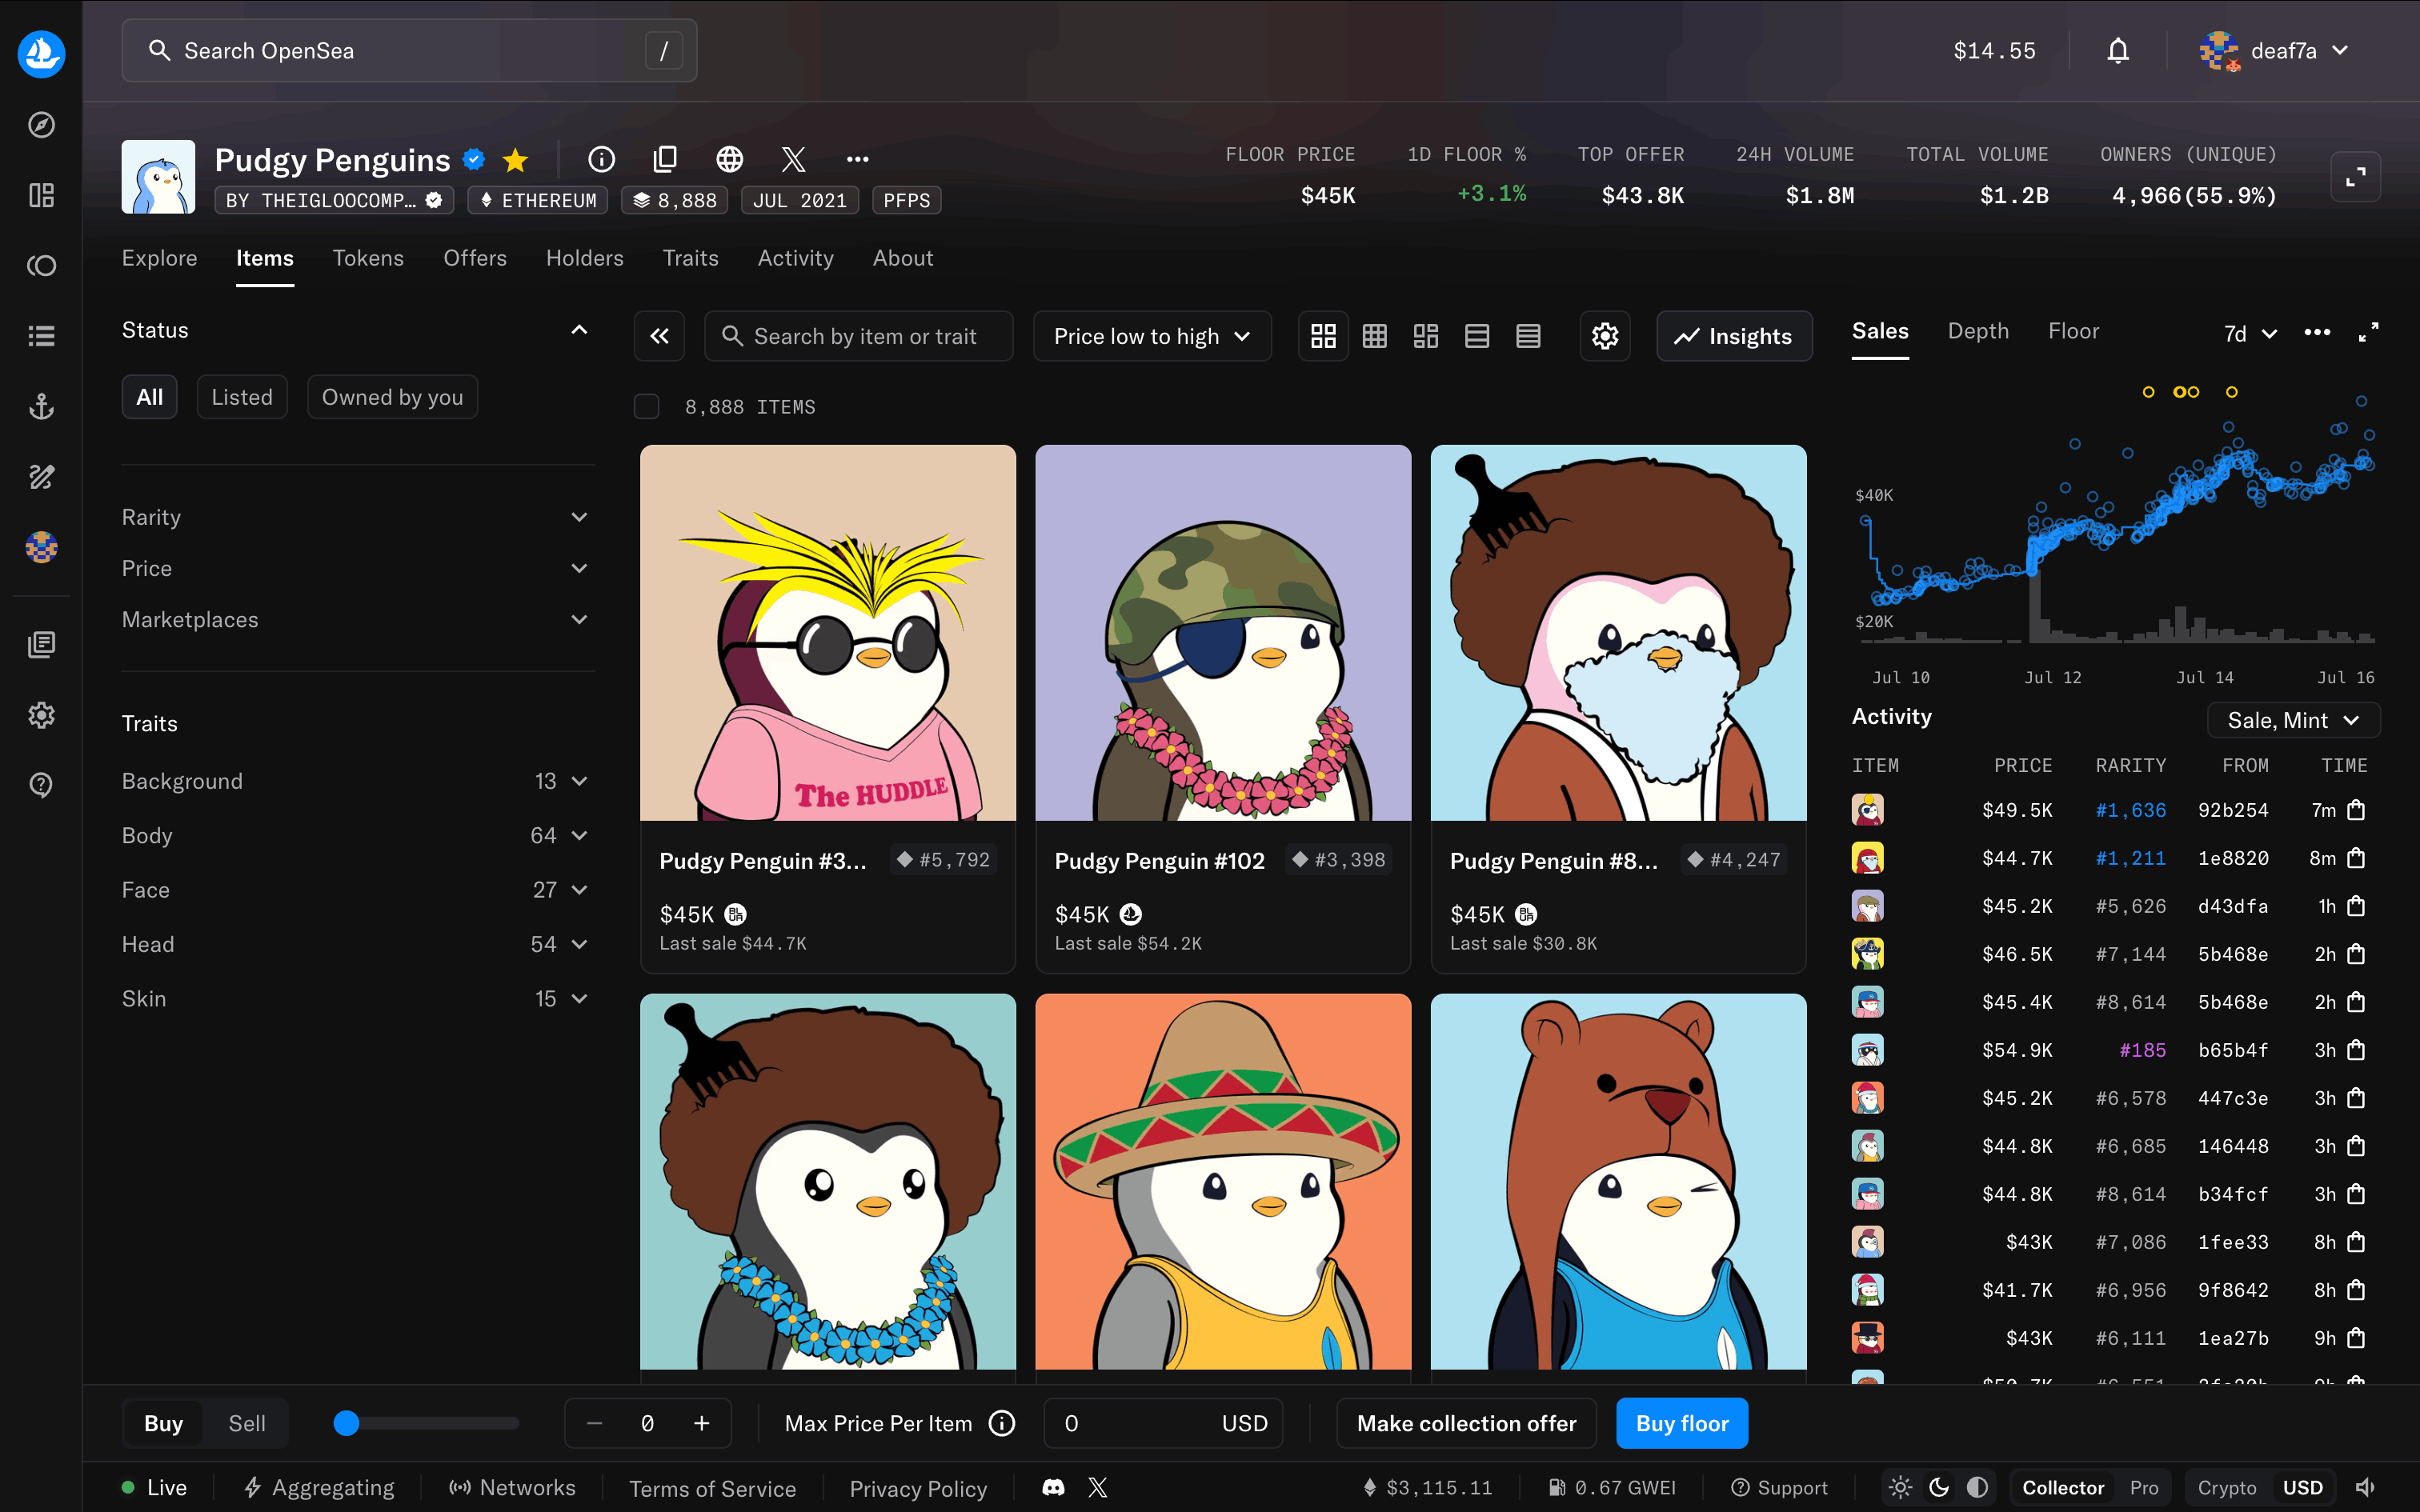This screenshot has height=1512, width=2420.
Task: Go to the Holders tab
Action: [584, 258]
